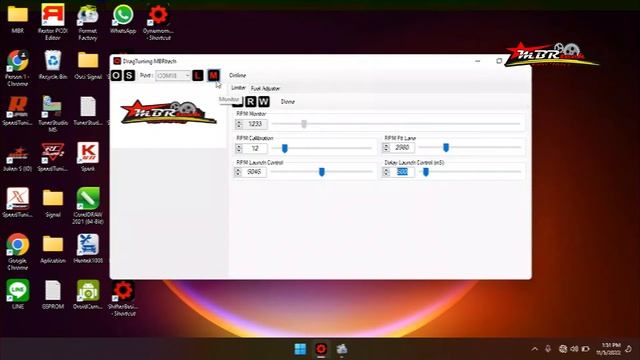Screen dimensions: 640x360
Task: Adjust the Delay Launch Control slider handle
Action: (x=426, y=172)
